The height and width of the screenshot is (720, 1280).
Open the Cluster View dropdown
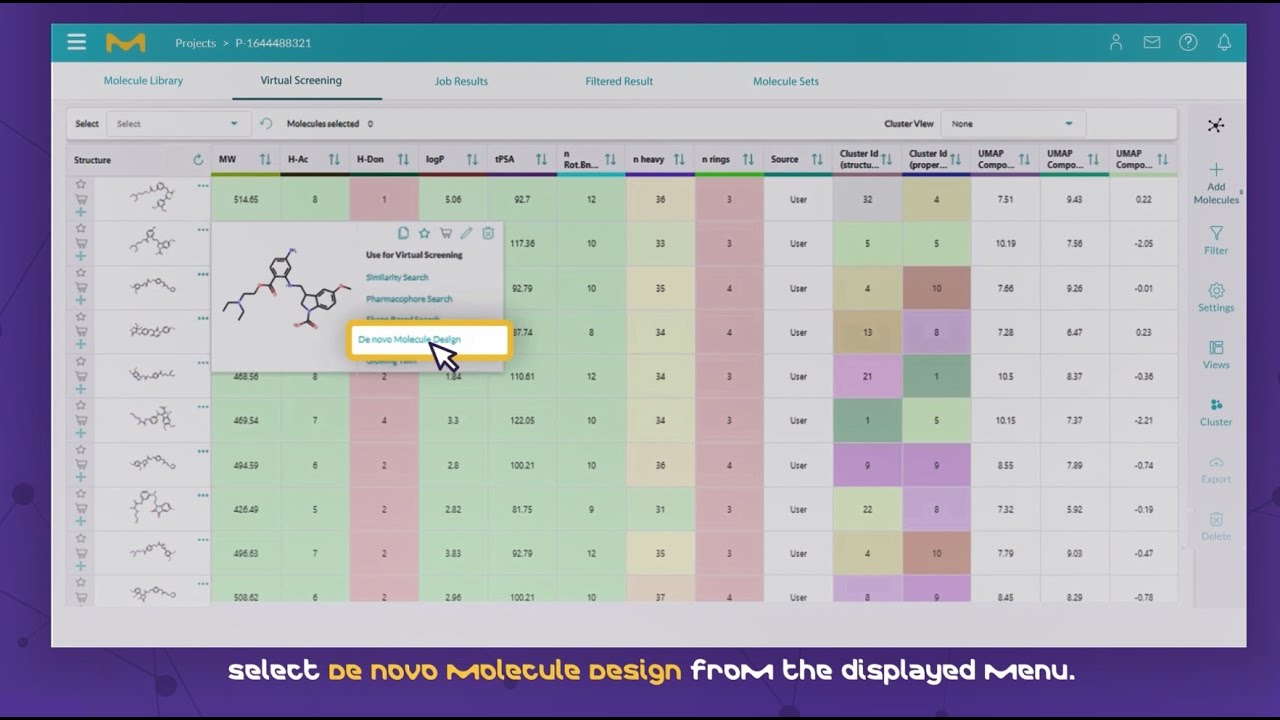(1013, 124)
